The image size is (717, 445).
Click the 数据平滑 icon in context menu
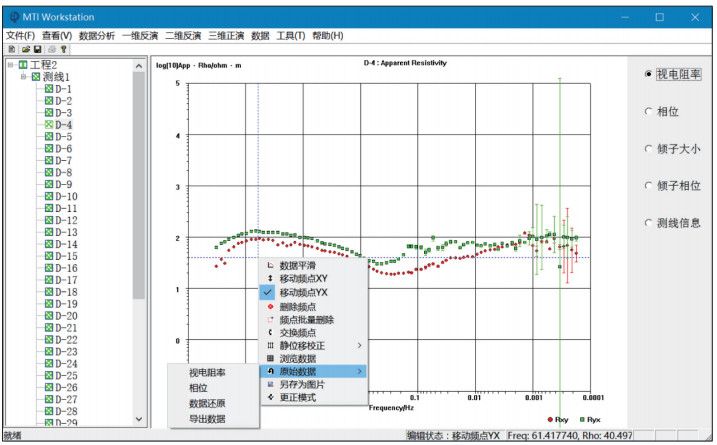[x=269, y=266]
